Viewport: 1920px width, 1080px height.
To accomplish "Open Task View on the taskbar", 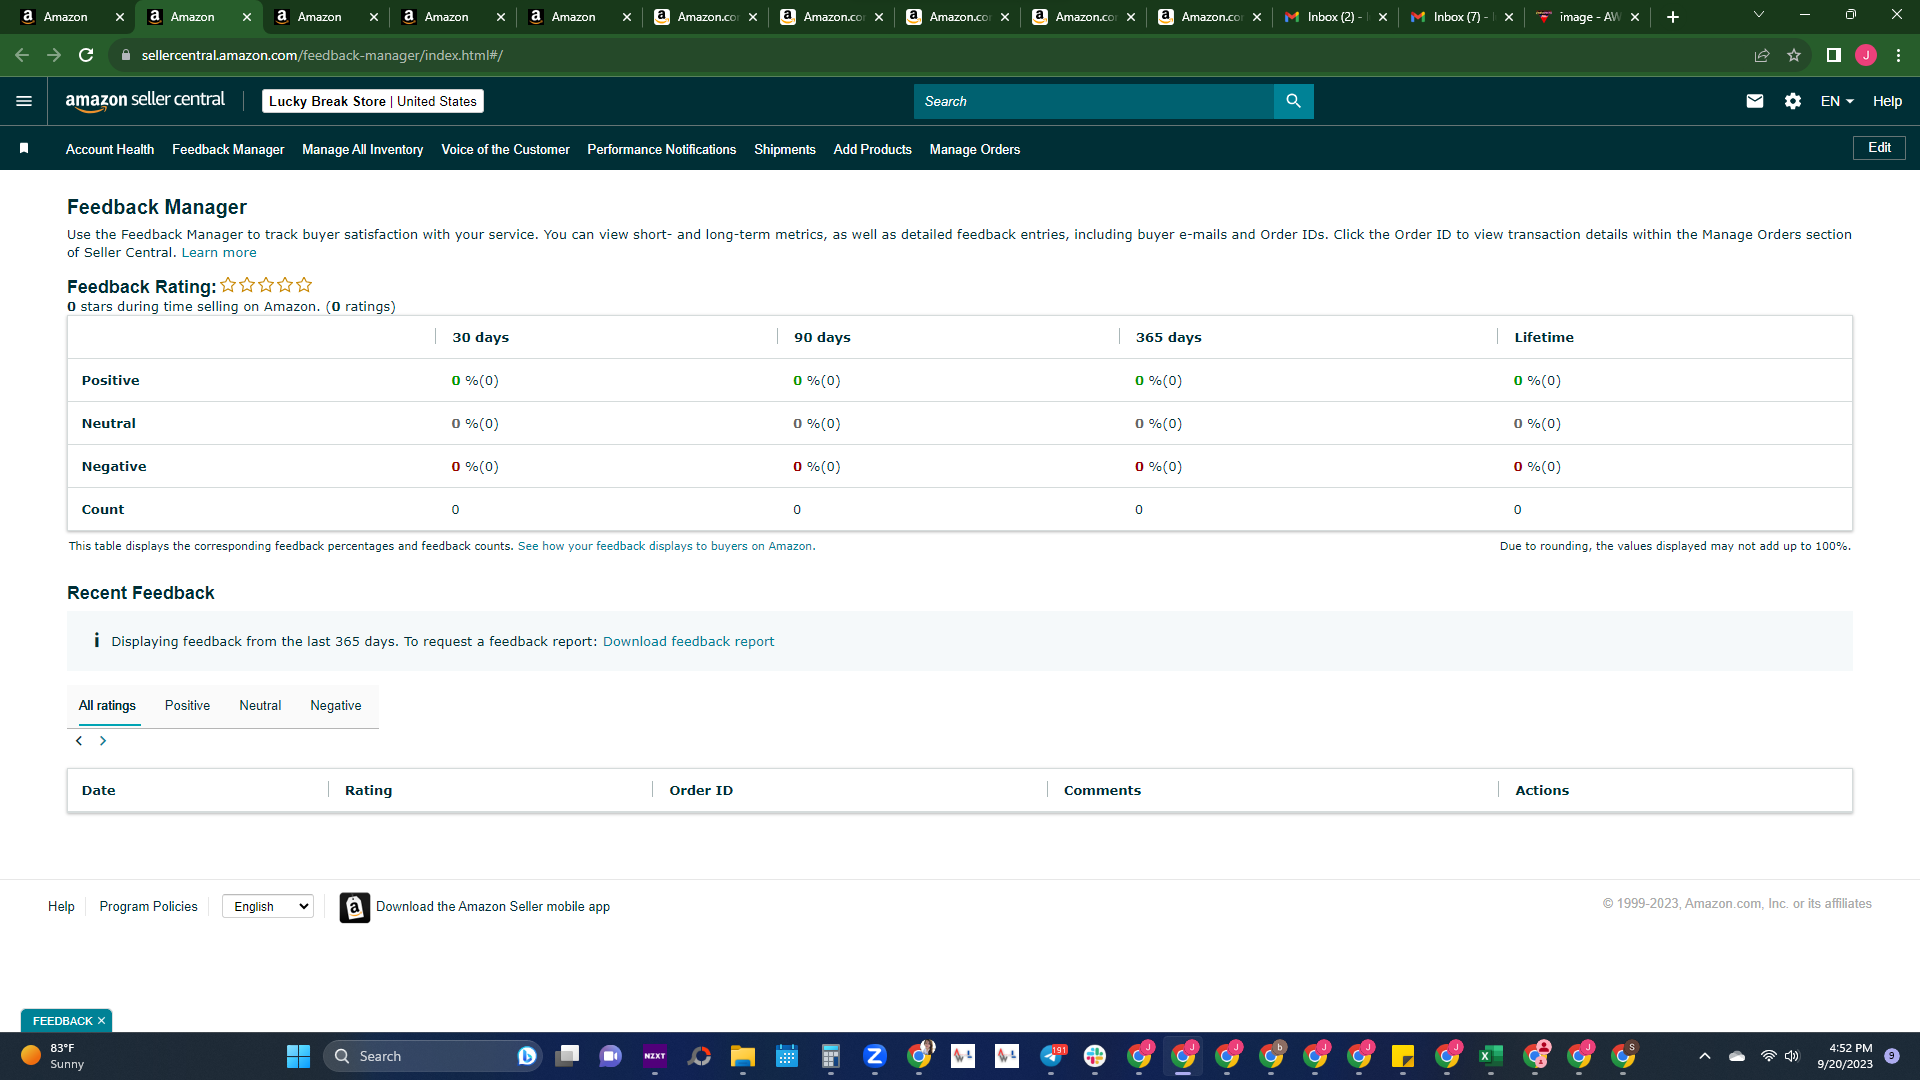I will pyautogui.click(x=567, y=1056).
